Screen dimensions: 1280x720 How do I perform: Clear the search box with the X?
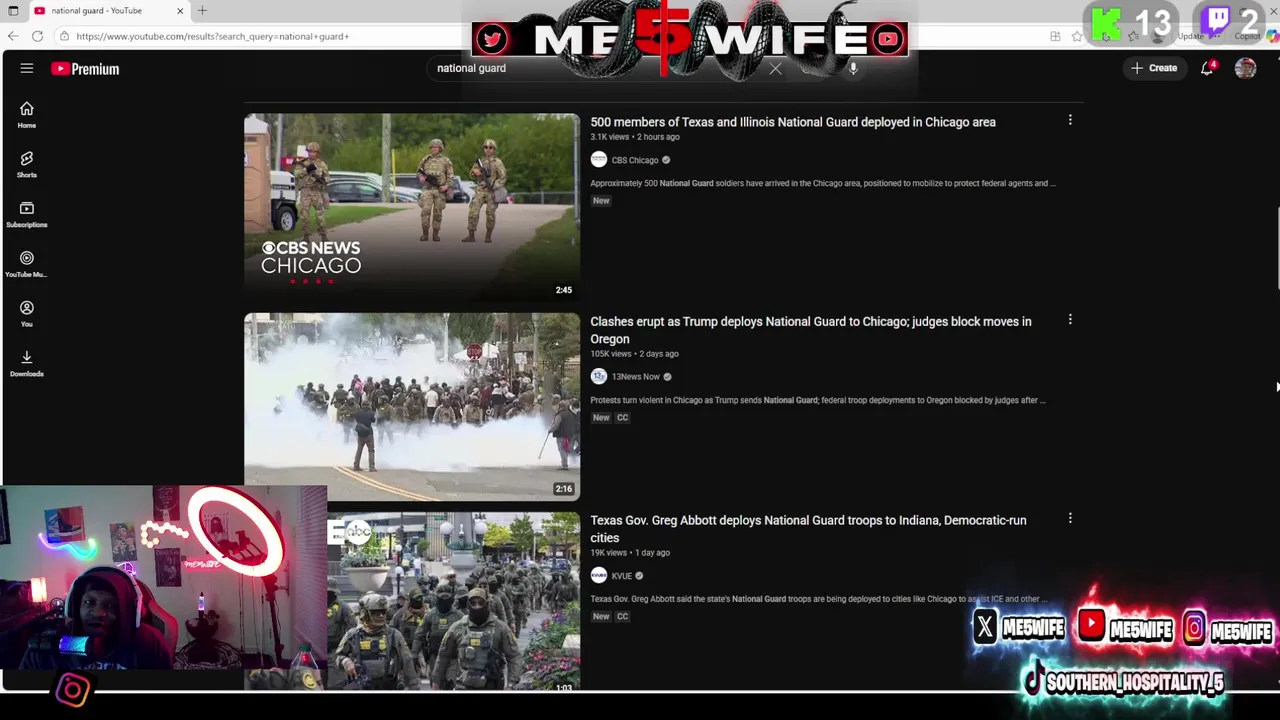tap(775, 68)
